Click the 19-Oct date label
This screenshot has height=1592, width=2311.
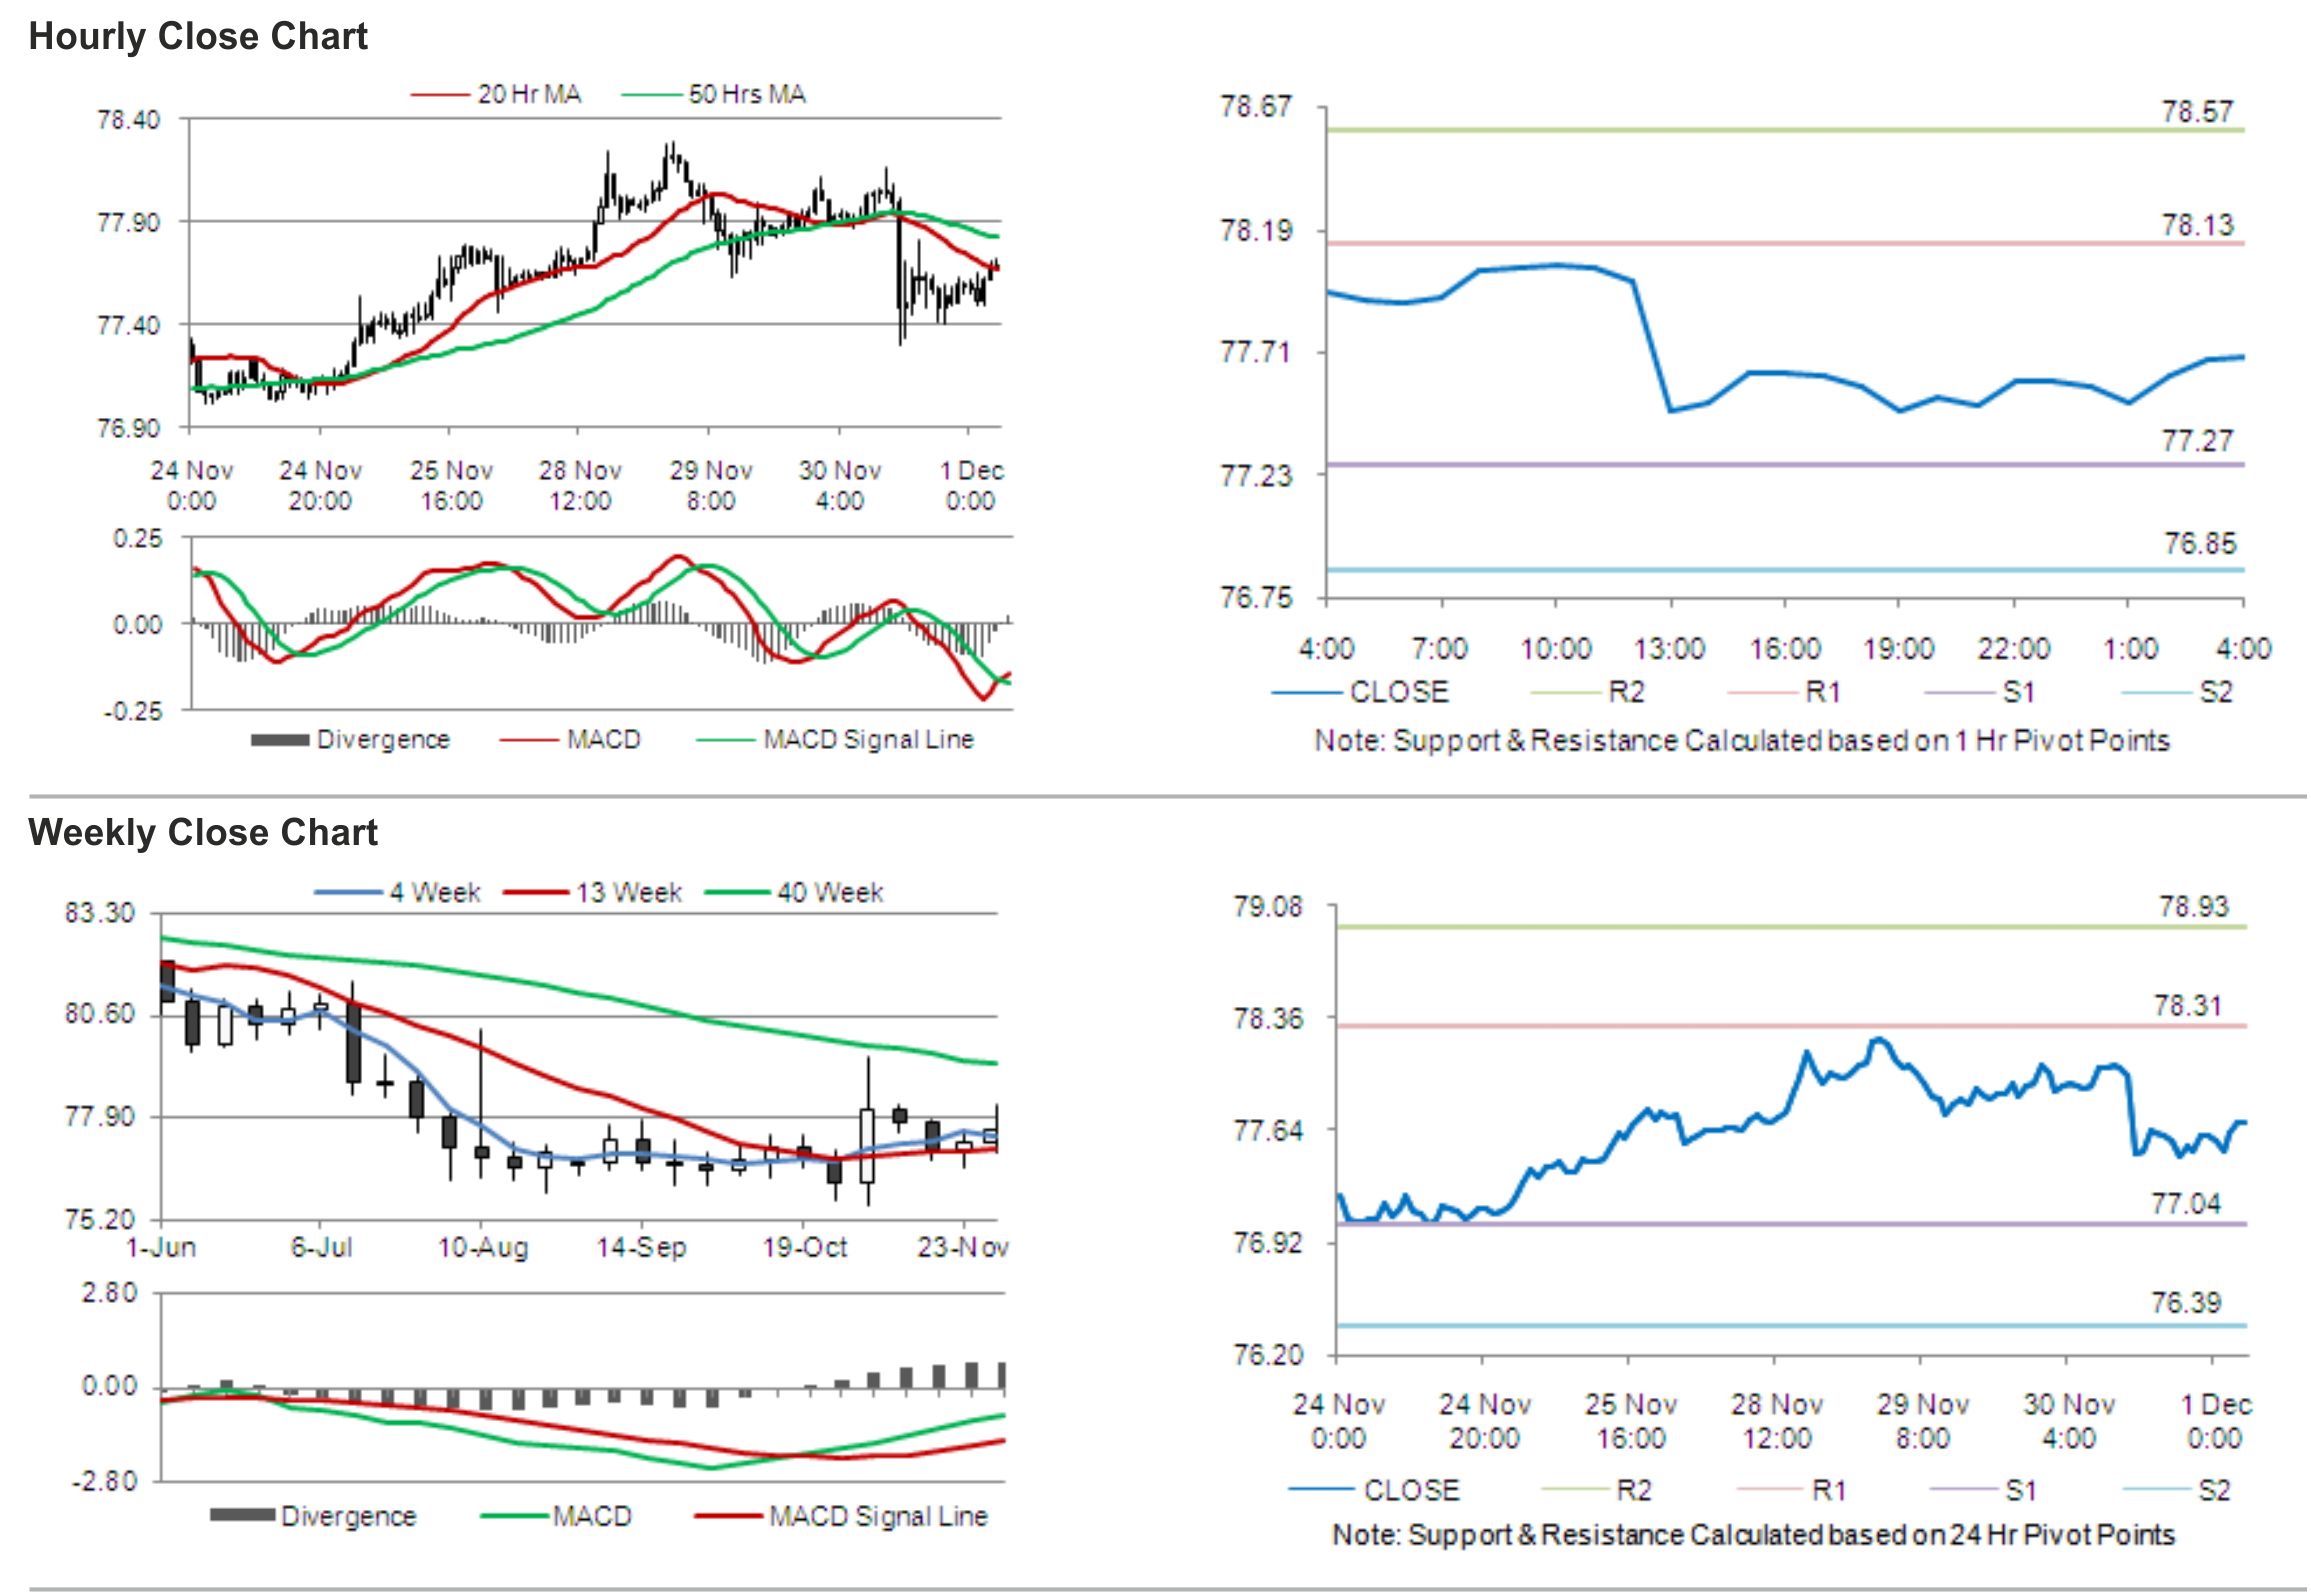(804, 1248)
